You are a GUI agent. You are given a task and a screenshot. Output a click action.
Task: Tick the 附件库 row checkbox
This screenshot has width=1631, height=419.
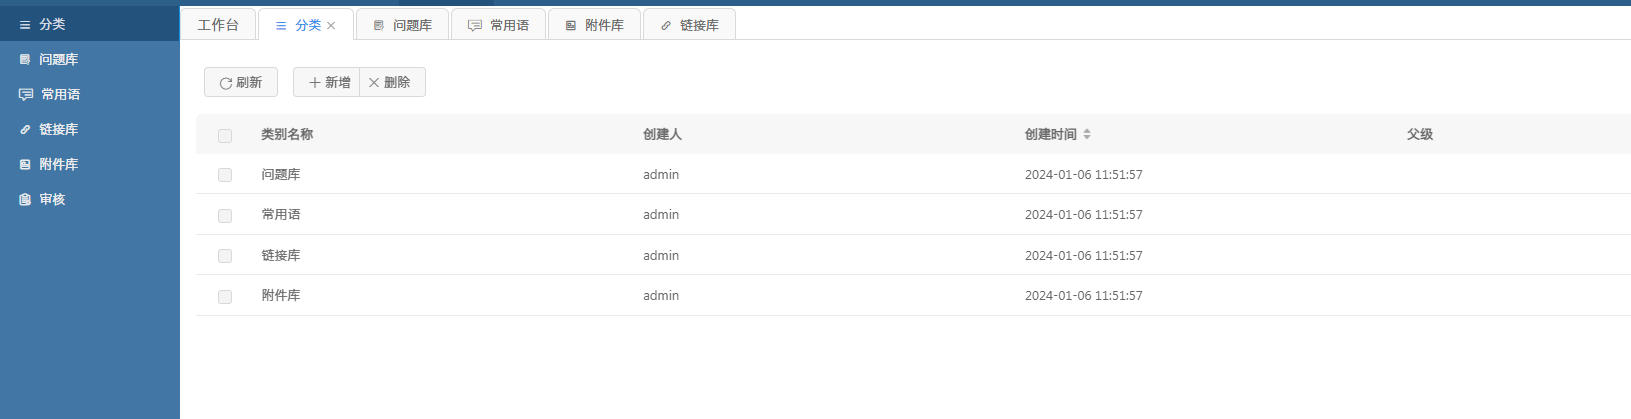(x=225, y=297)
